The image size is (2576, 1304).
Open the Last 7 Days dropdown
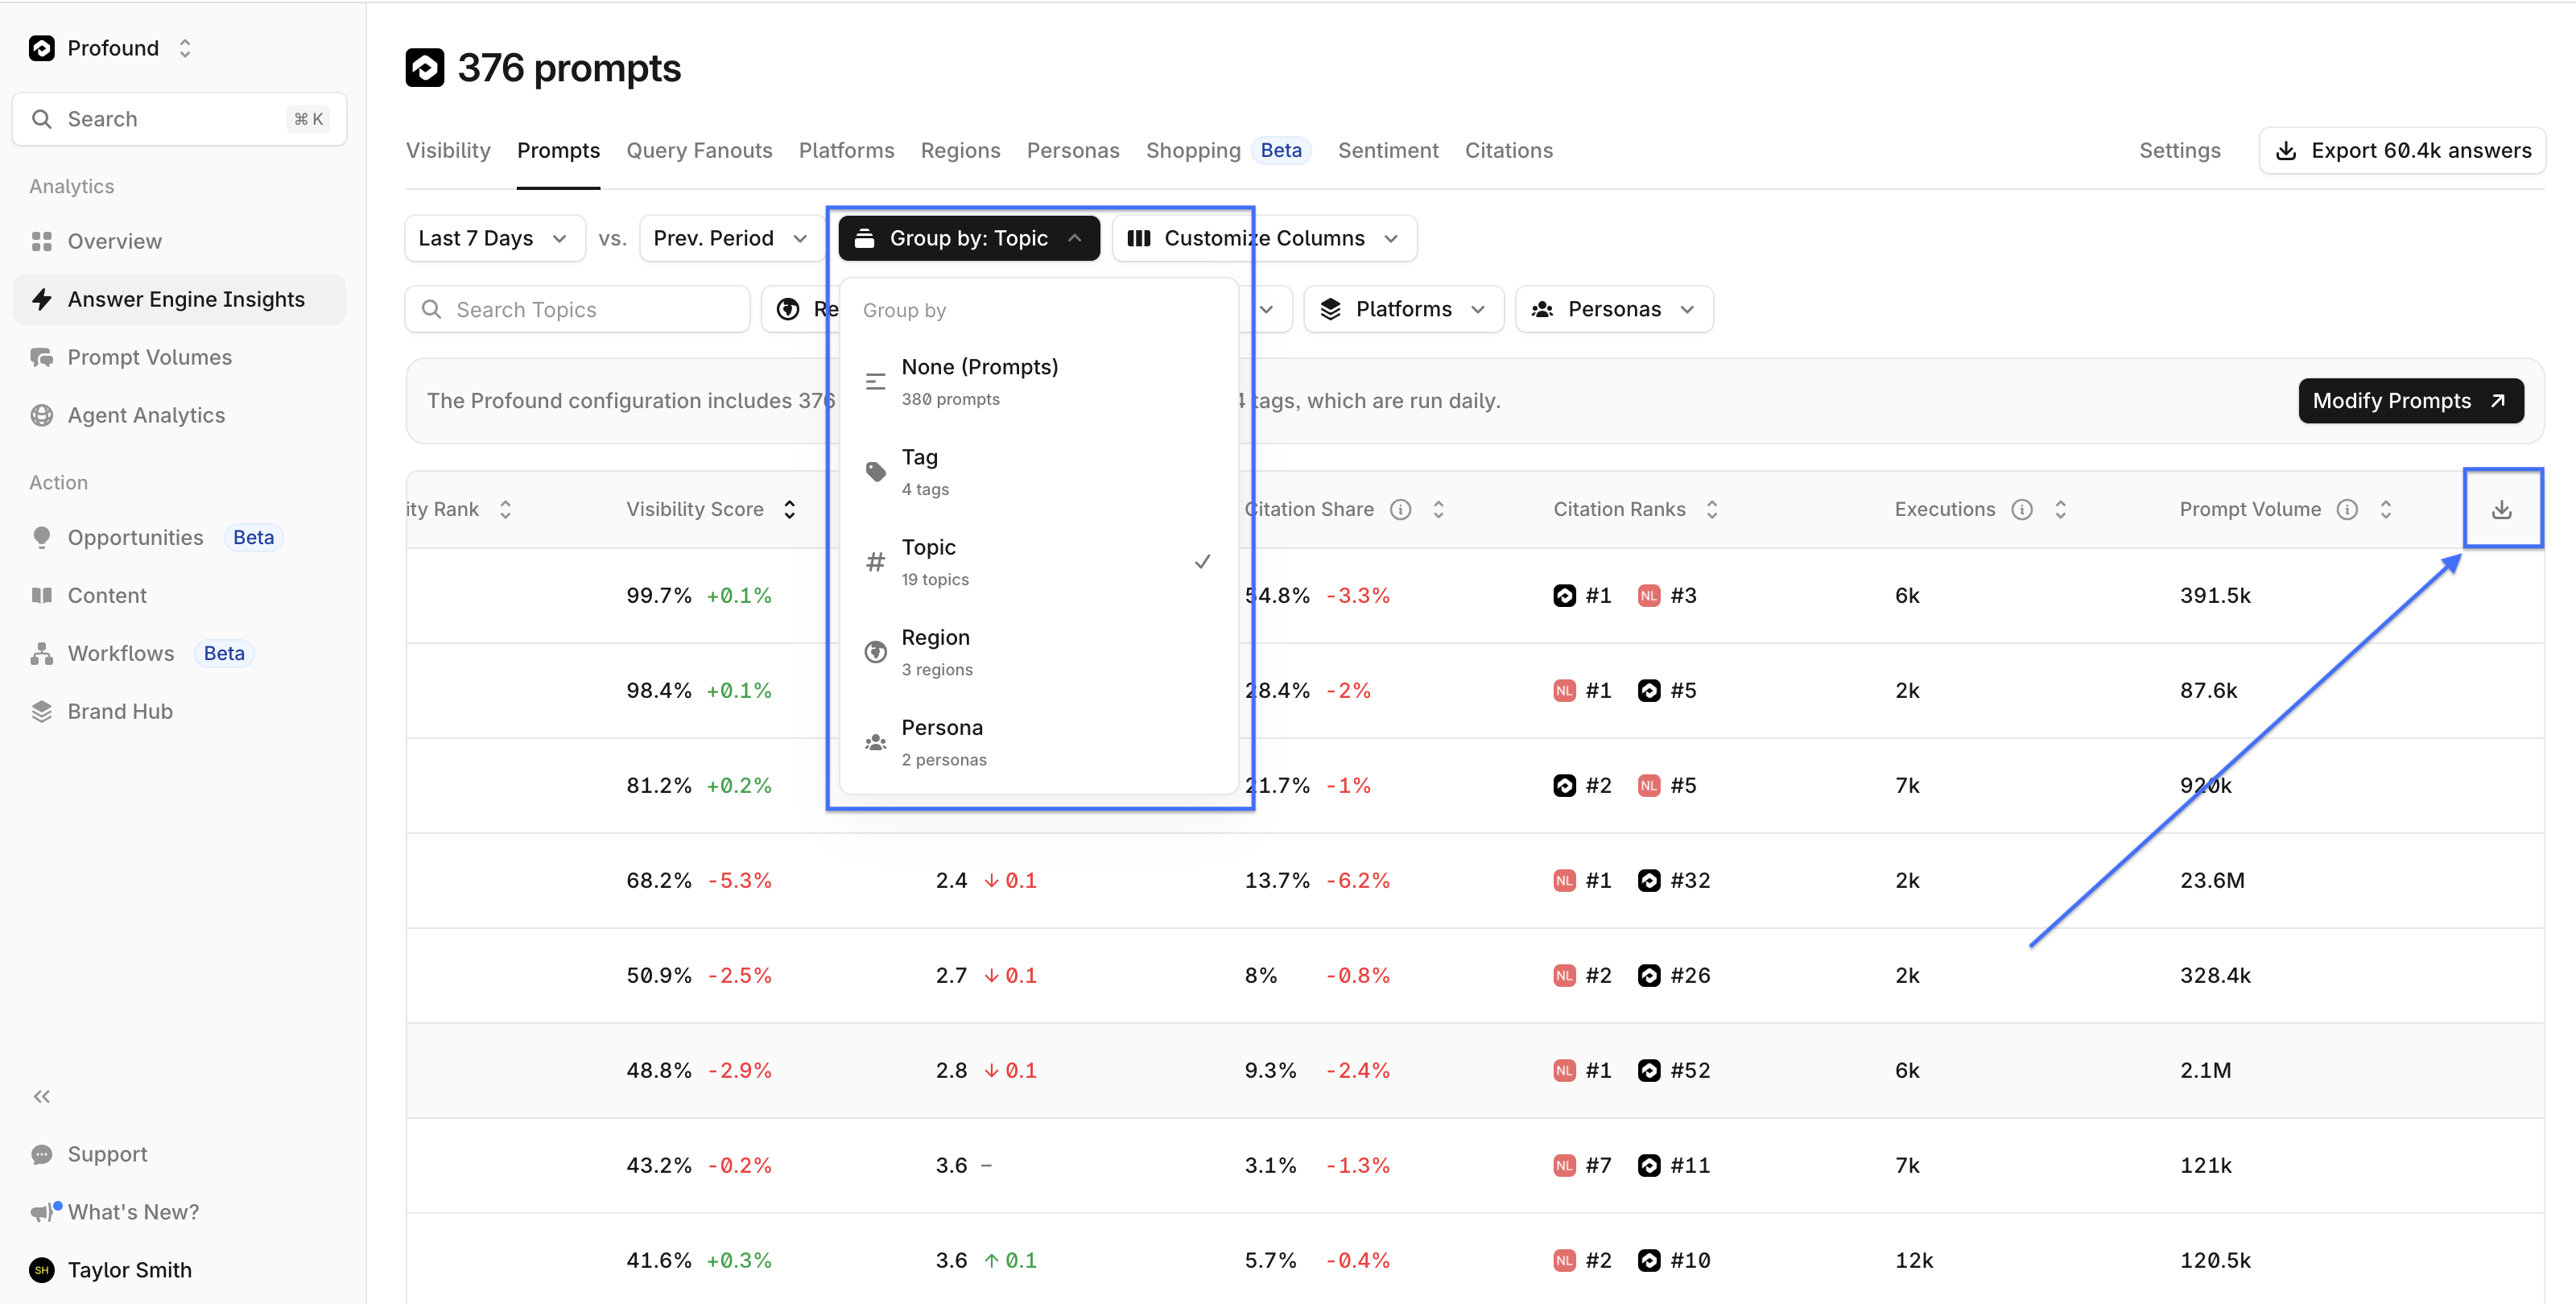click(x=494, y=238)
